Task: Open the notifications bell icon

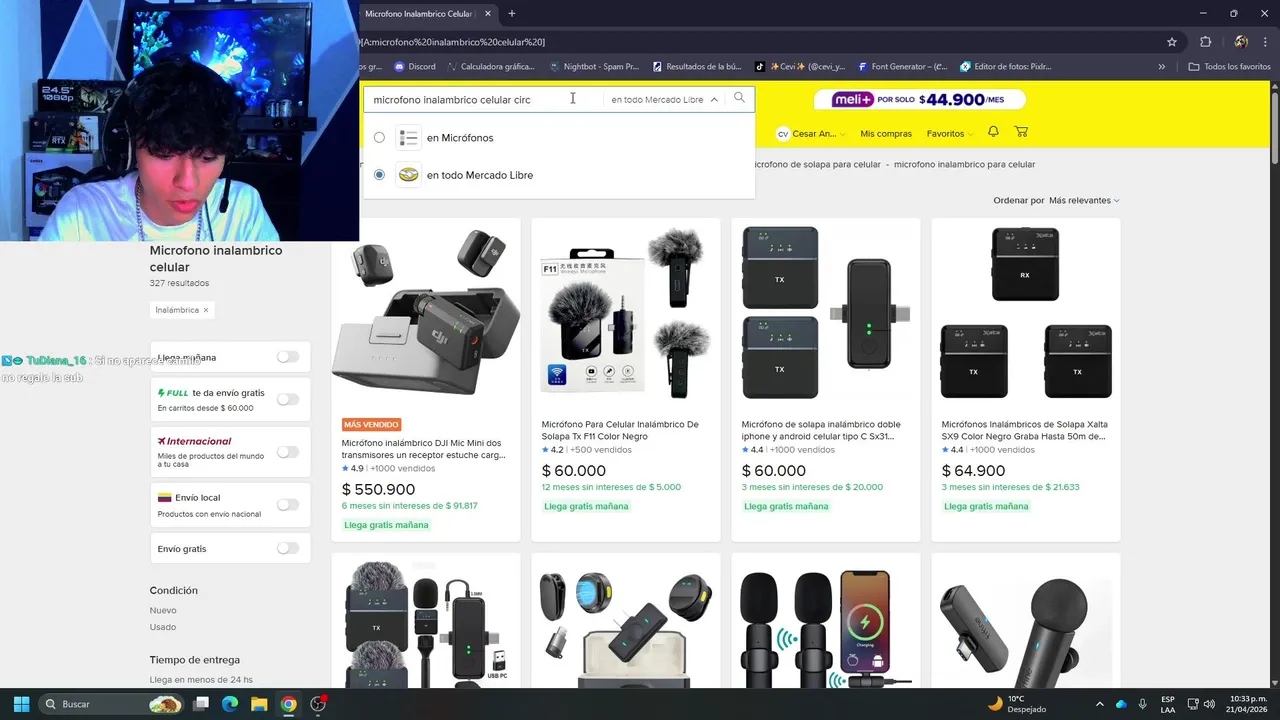Action: (x=993, y=132)
